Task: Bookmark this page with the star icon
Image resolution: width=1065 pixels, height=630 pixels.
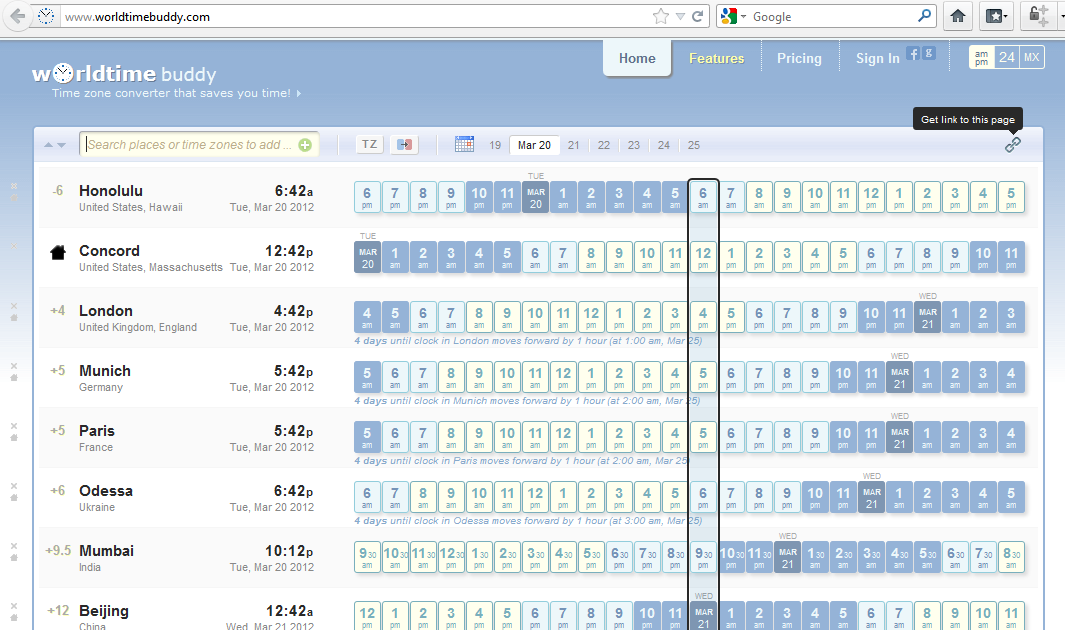Action: pos(660,16)
